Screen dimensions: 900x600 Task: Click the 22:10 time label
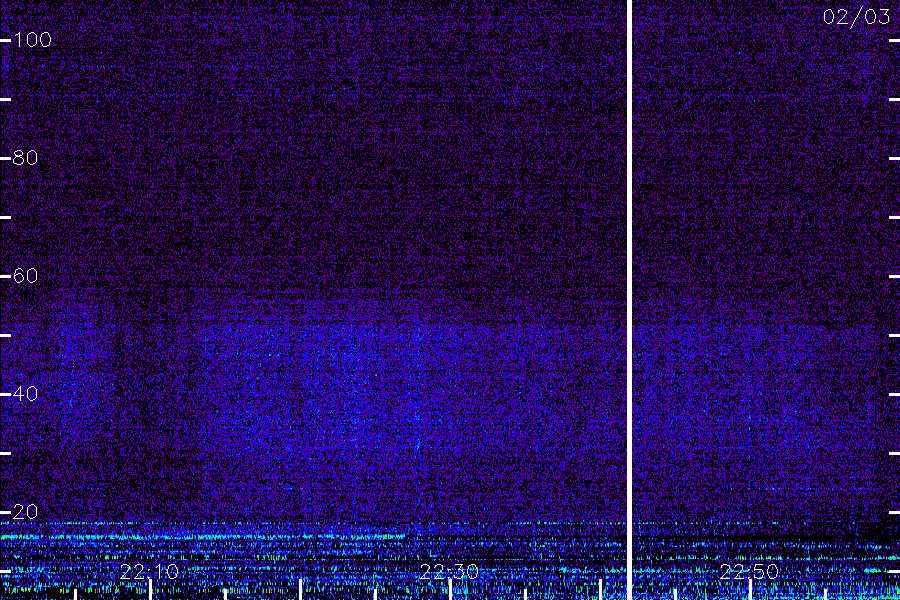pos(149,572)
